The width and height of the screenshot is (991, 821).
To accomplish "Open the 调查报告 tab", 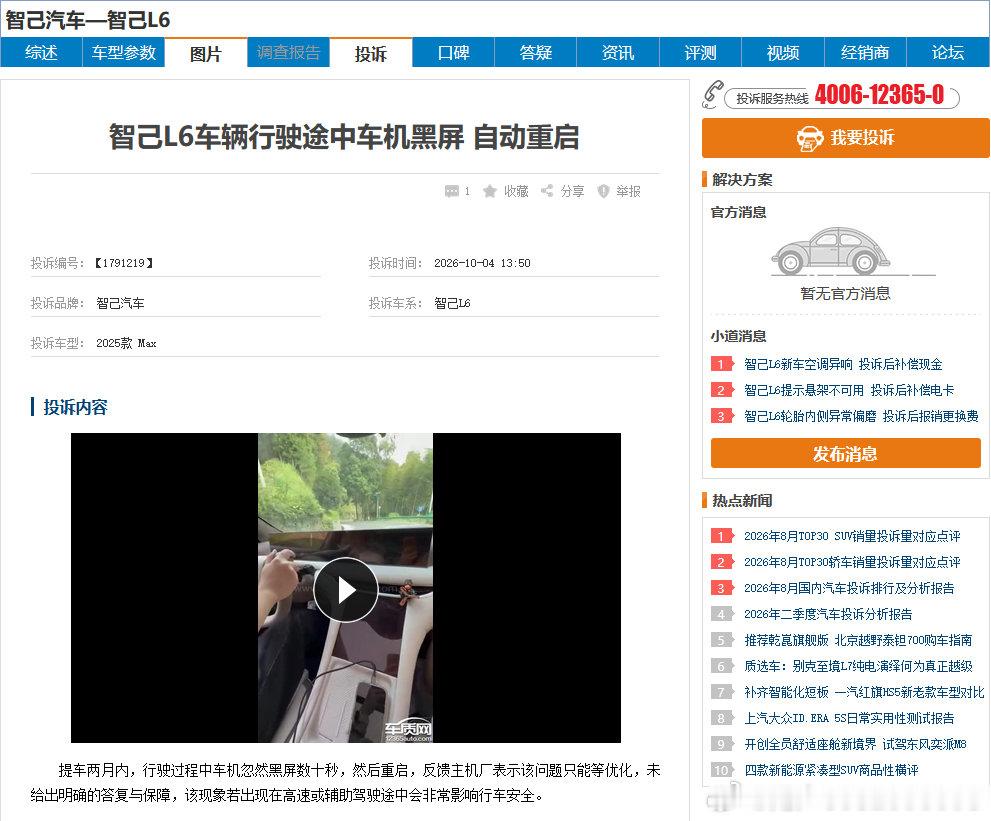I will tap(288, 52).
